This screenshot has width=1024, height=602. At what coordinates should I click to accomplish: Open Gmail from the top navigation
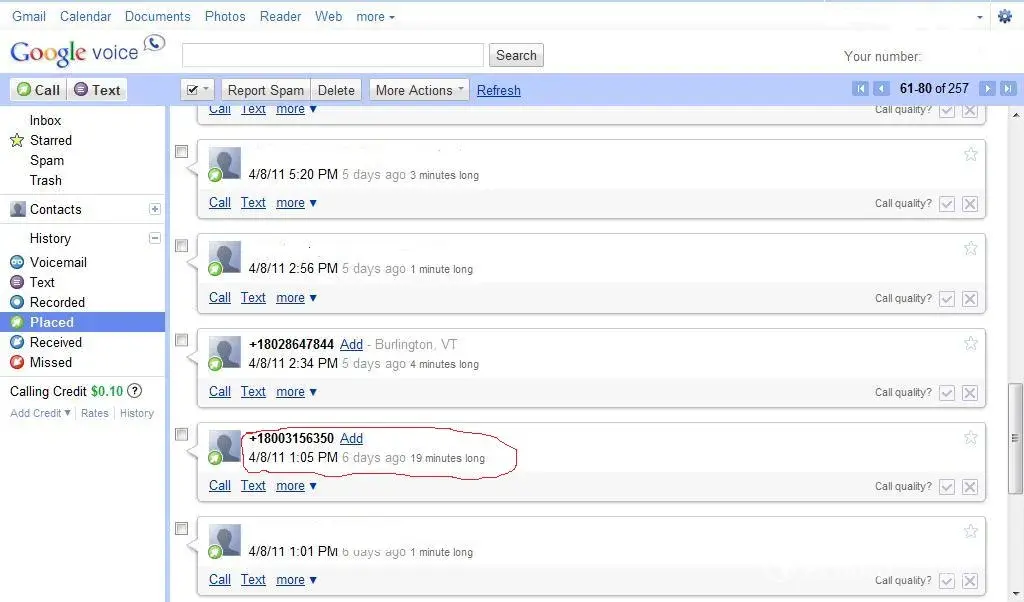tap(29, 16)
